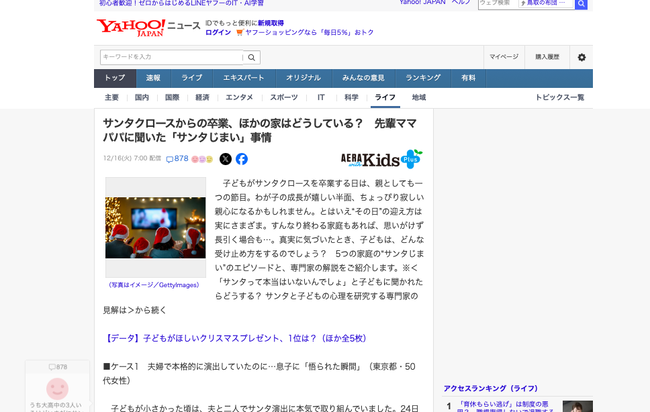Click the photo caption 写真はイメージ/GettyImages
Screen dimensions: 650x412
click(154, 285)
